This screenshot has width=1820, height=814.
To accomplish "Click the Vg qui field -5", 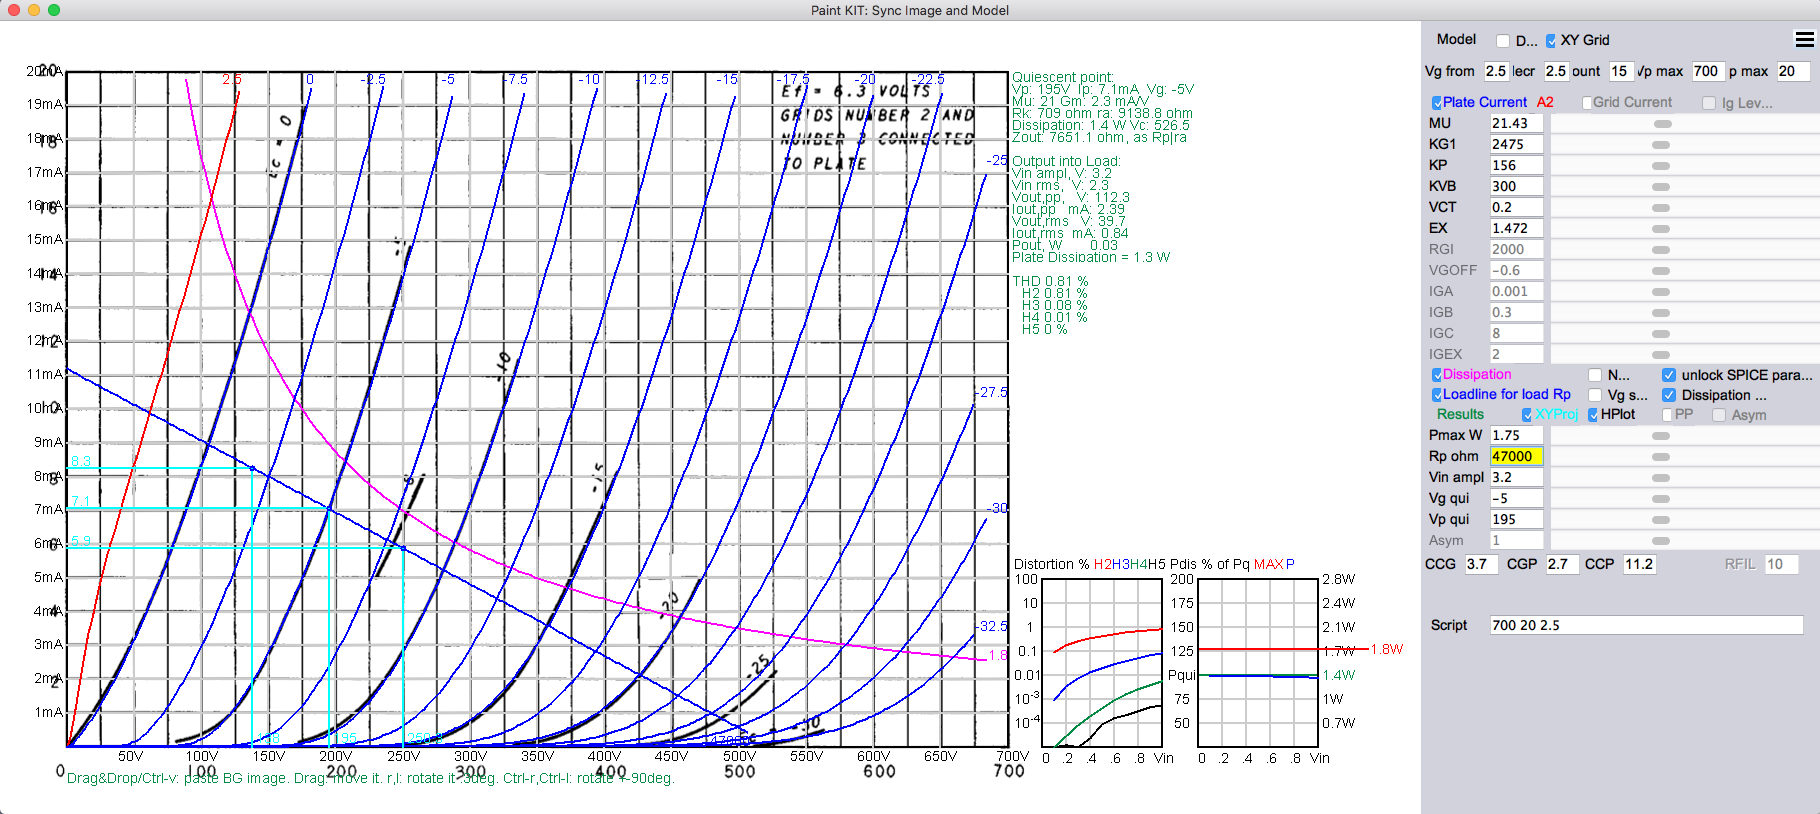I will click(x=1516, y=498).
